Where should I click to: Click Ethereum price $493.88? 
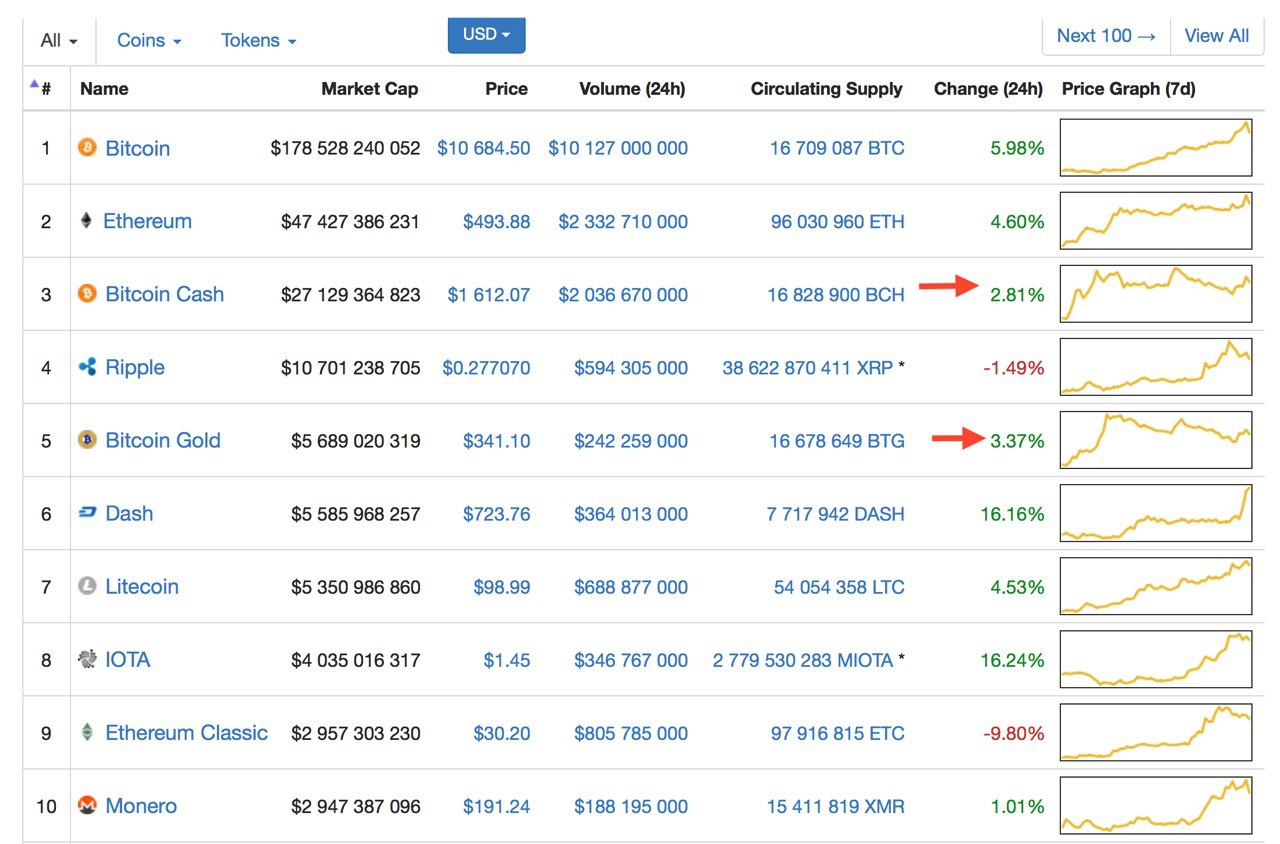[x=497, y=221]
